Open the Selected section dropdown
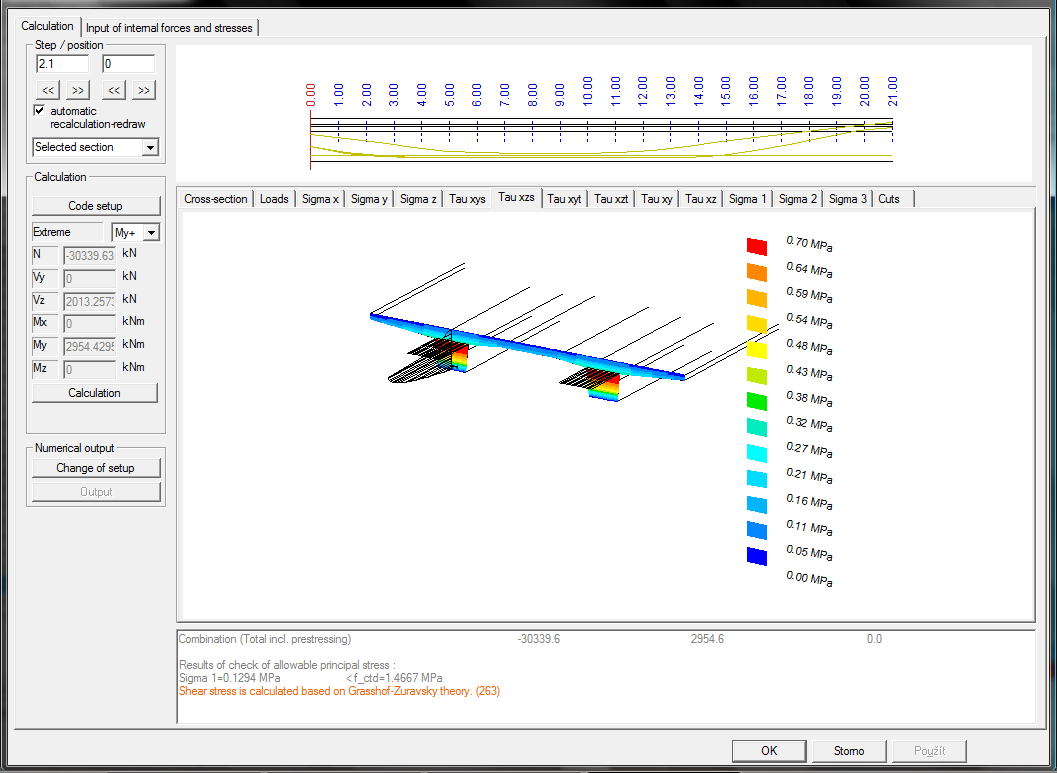1057x773 pixels. click(x=95, y=147)
